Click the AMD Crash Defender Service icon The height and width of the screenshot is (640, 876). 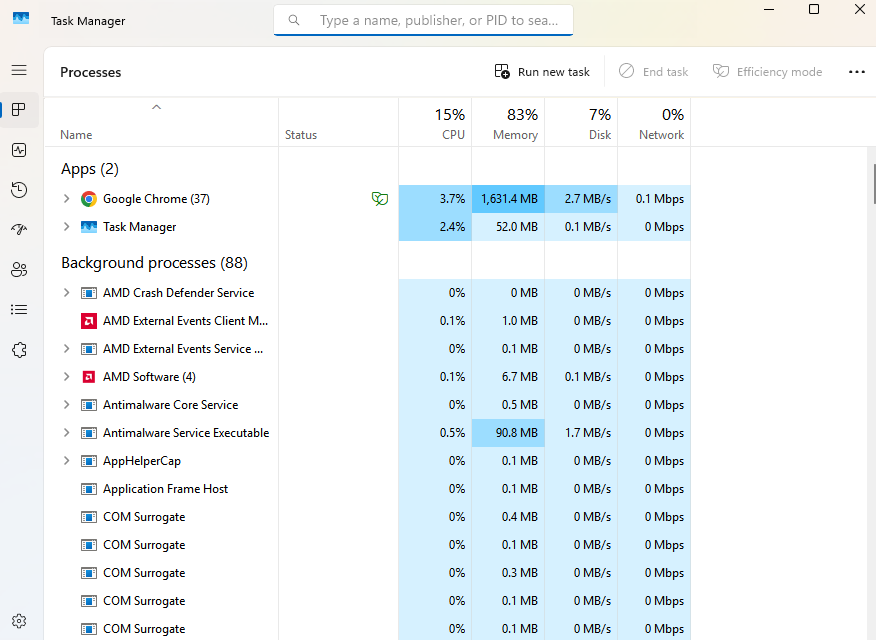[89, 293]
